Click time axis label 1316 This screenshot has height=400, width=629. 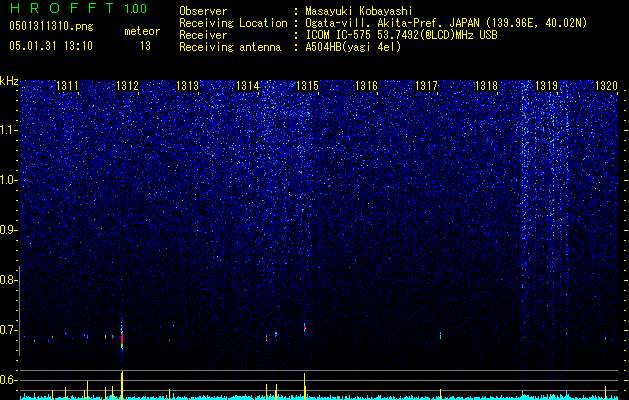coord(367,85)
